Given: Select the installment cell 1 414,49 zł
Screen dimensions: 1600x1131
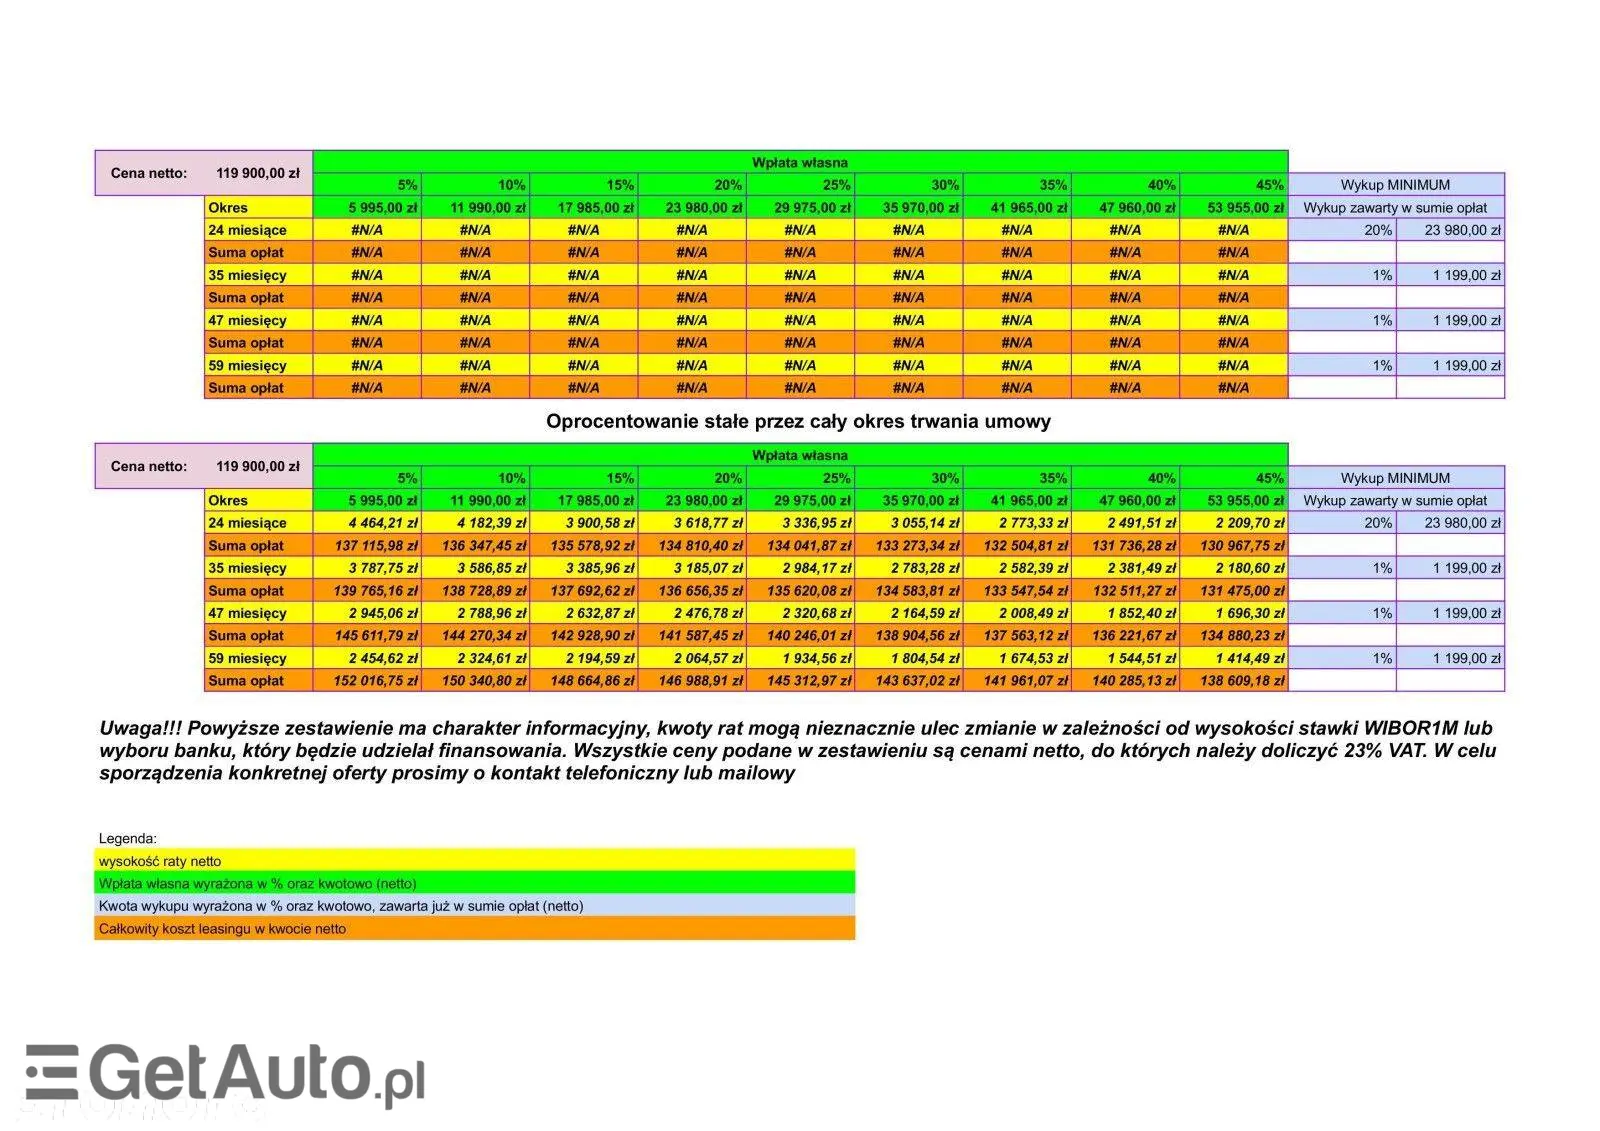Looking at the screenshot, I should pos(1234,658).
